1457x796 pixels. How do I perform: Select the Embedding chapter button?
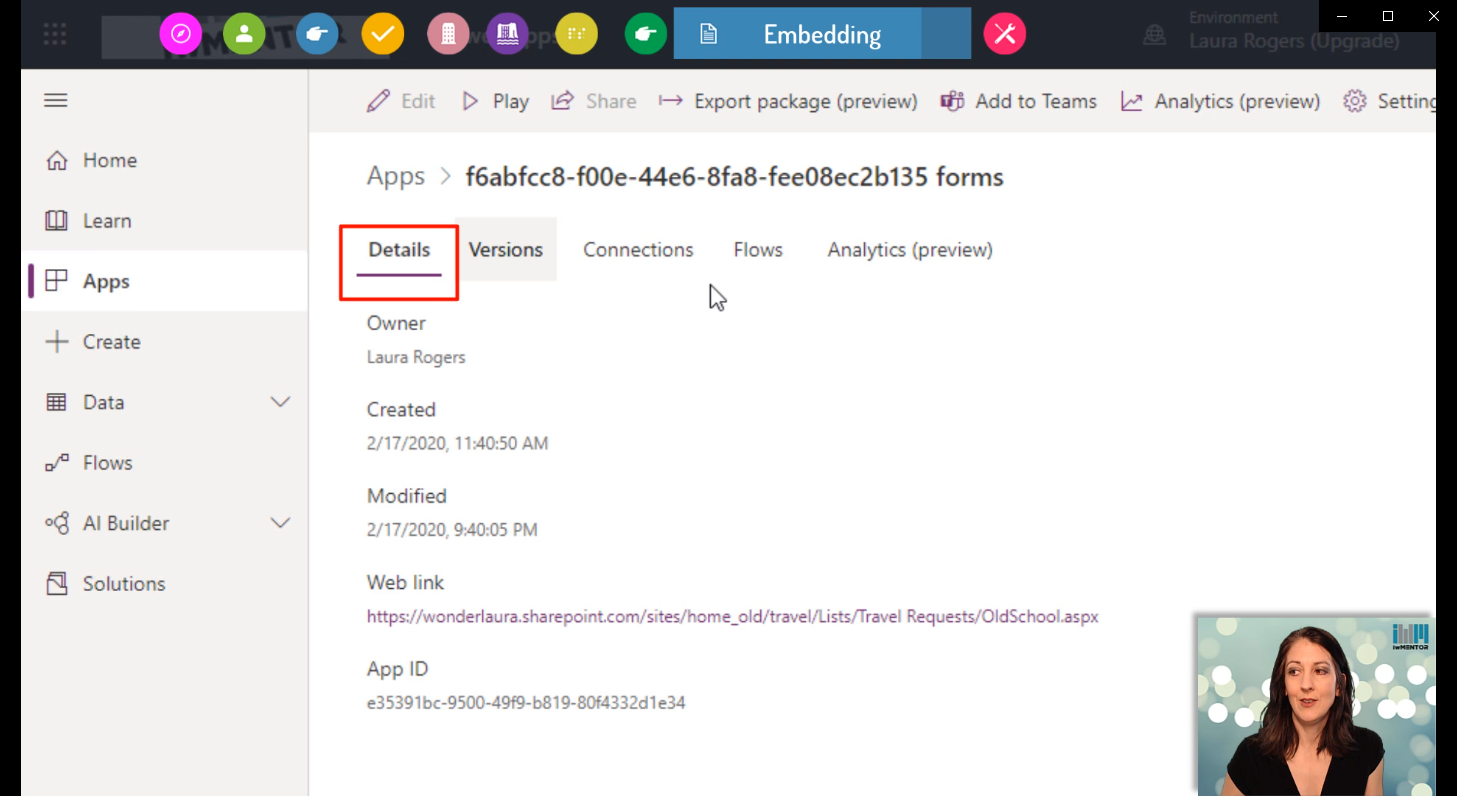coord(822,34)
